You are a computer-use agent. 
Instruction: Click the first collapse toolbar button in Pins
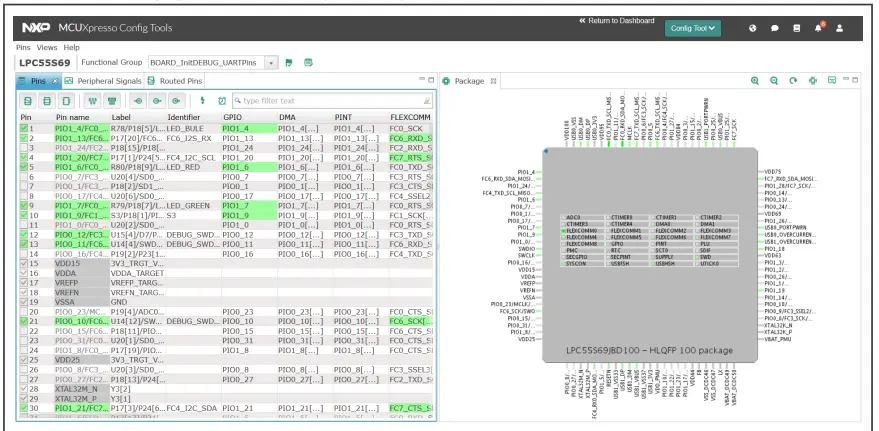(x=28, y=101)
